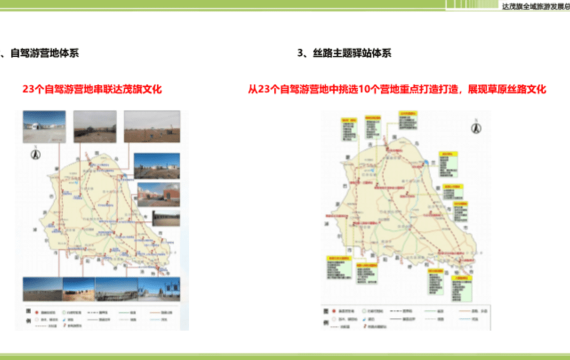
Task: Open the railing structure photo in bottom strip
Action: [117, 289]
